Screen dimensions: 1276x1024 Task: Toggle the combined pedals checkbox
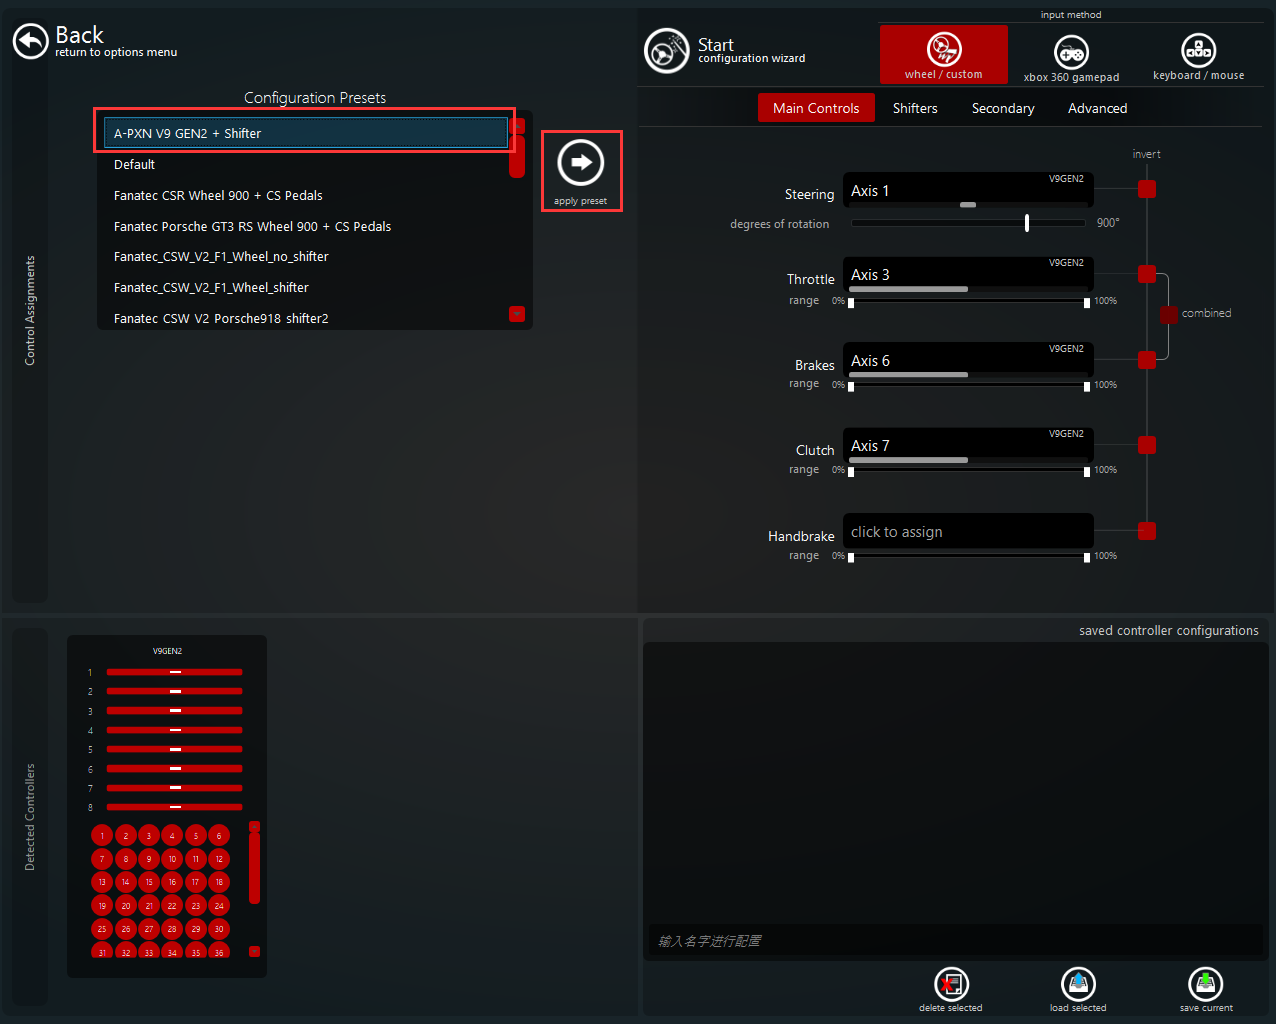click(1169, 315)
